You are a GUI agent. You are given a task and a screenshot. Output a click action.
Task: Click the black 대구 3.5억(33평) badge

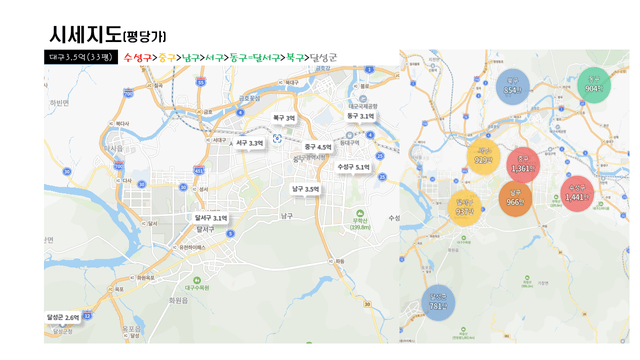coord(81,57)
